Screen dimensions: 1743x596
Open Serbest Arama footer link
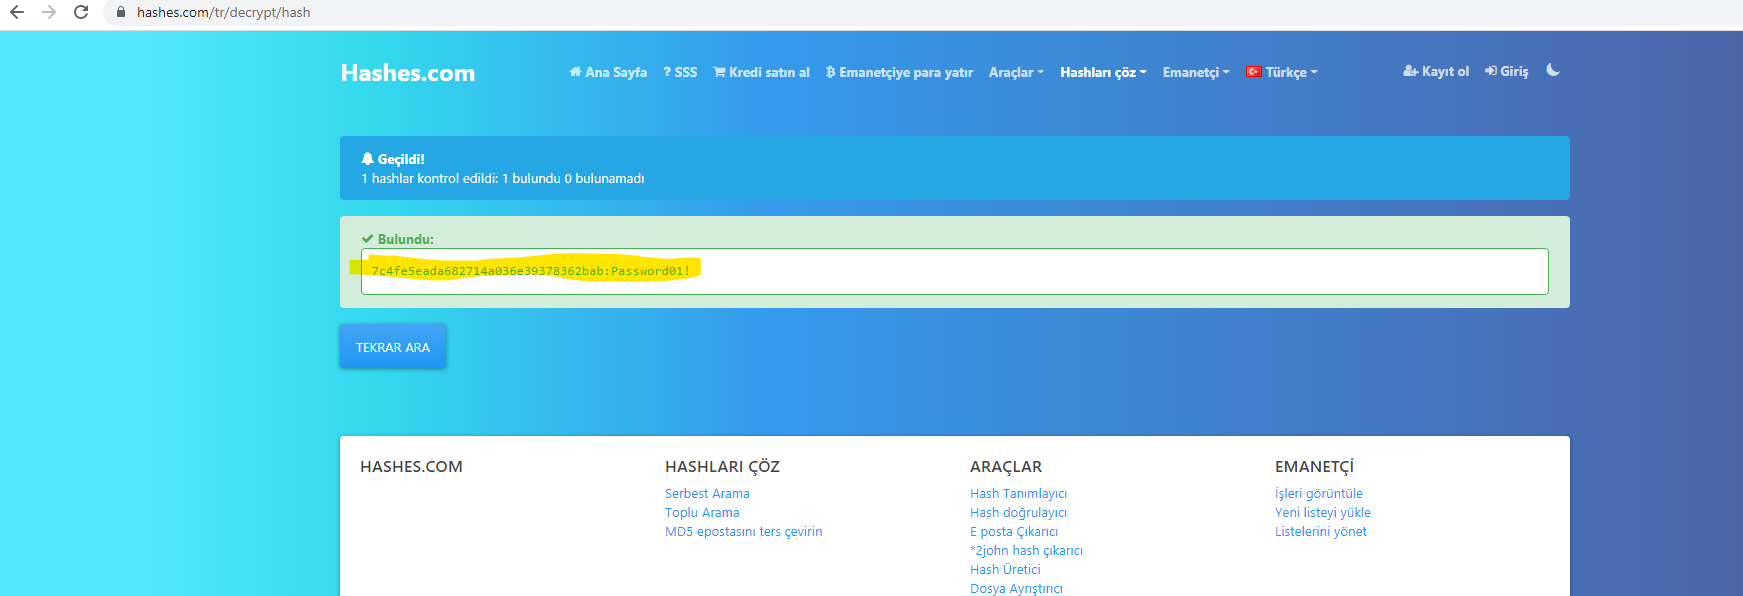tap(707, 493)
